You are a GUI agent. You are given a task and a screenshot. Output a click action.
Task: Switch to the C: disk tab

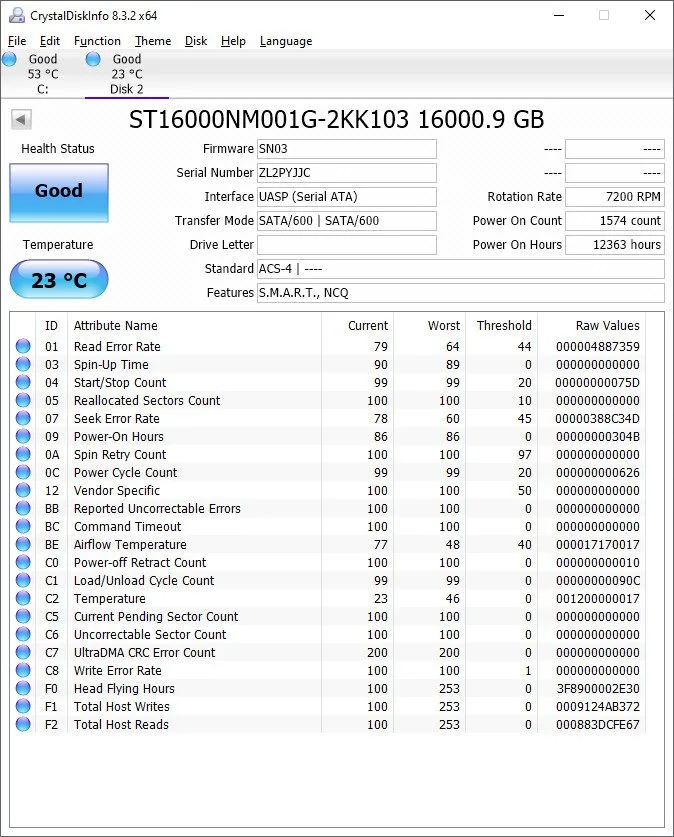click(42, 74)
